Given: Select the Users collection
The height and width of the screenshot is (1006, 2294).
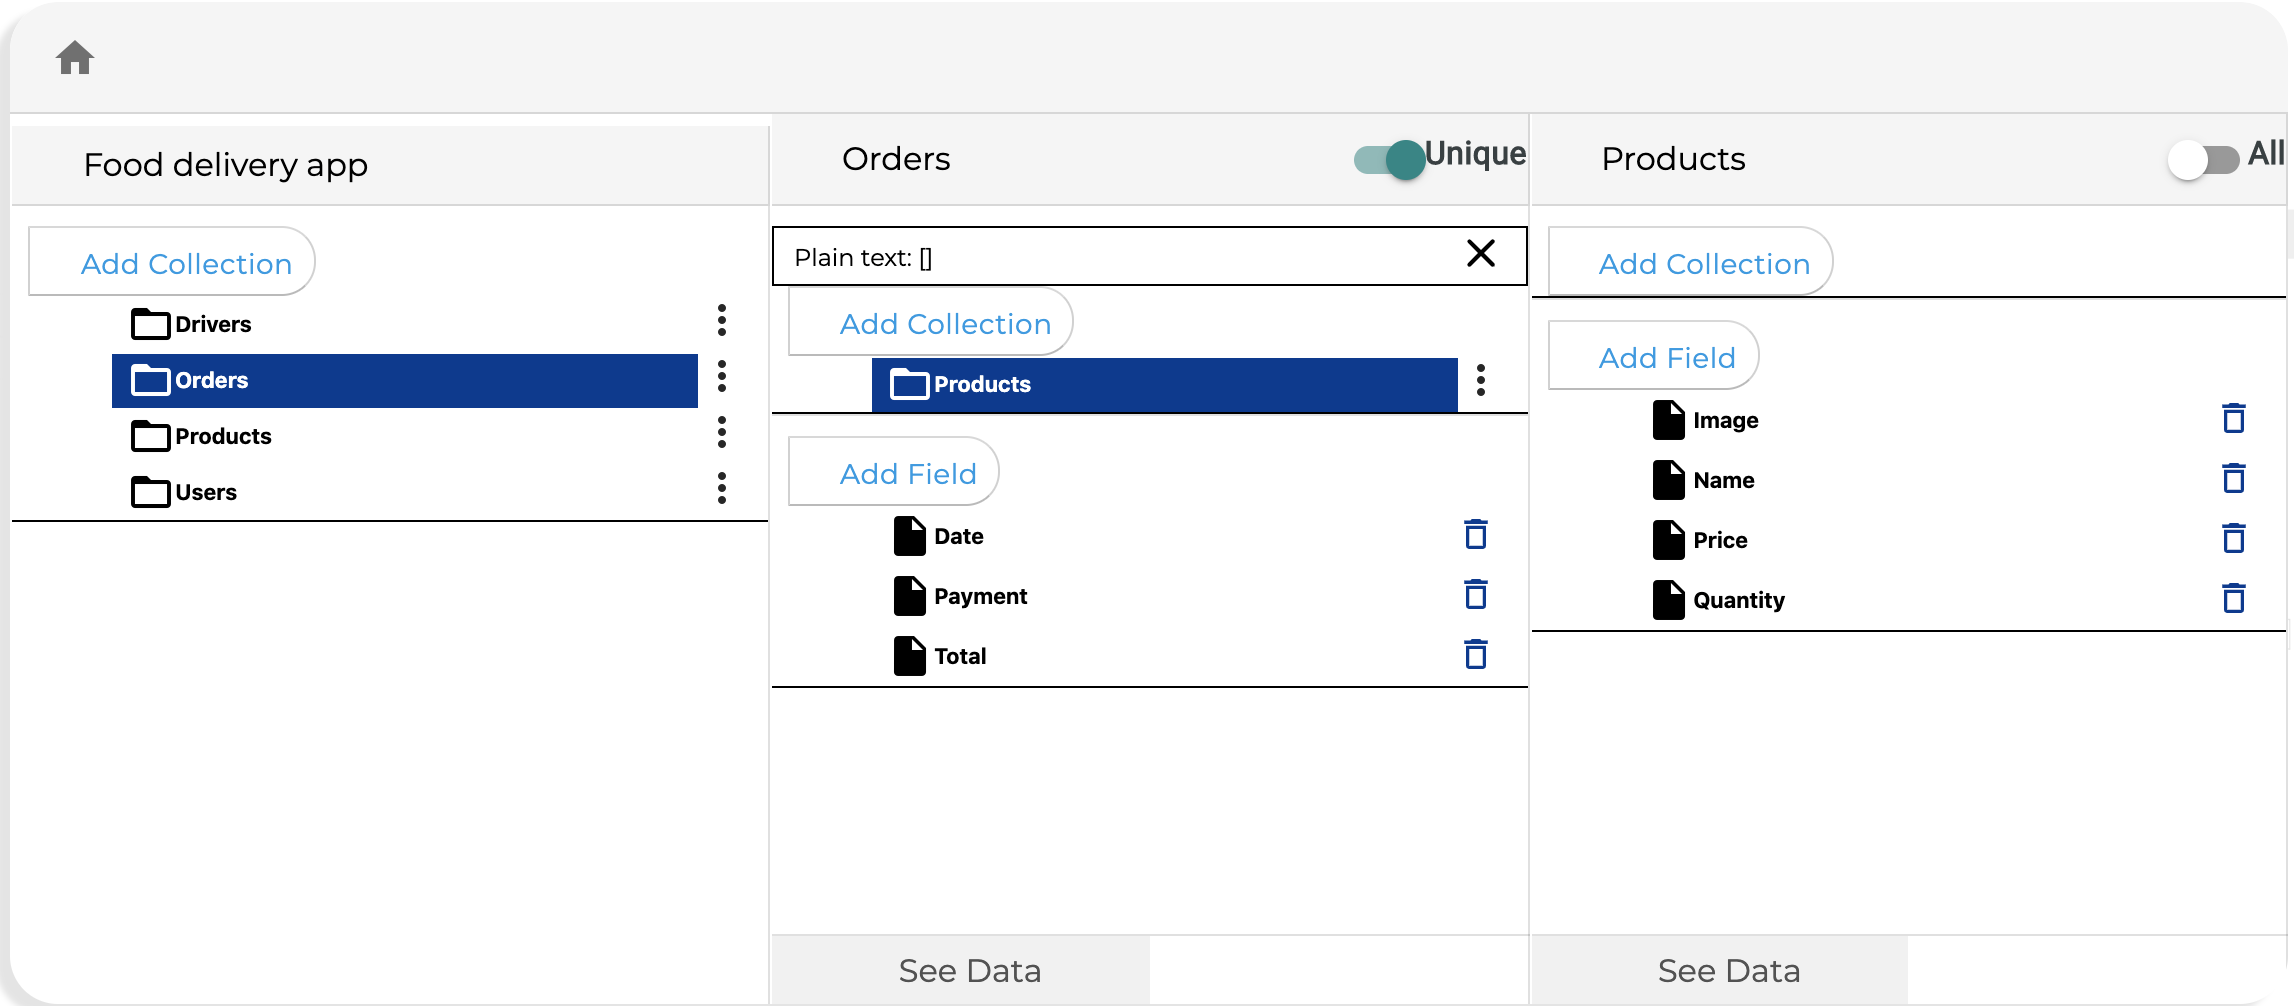Looking at the screenshot, I should pos(405,492).
